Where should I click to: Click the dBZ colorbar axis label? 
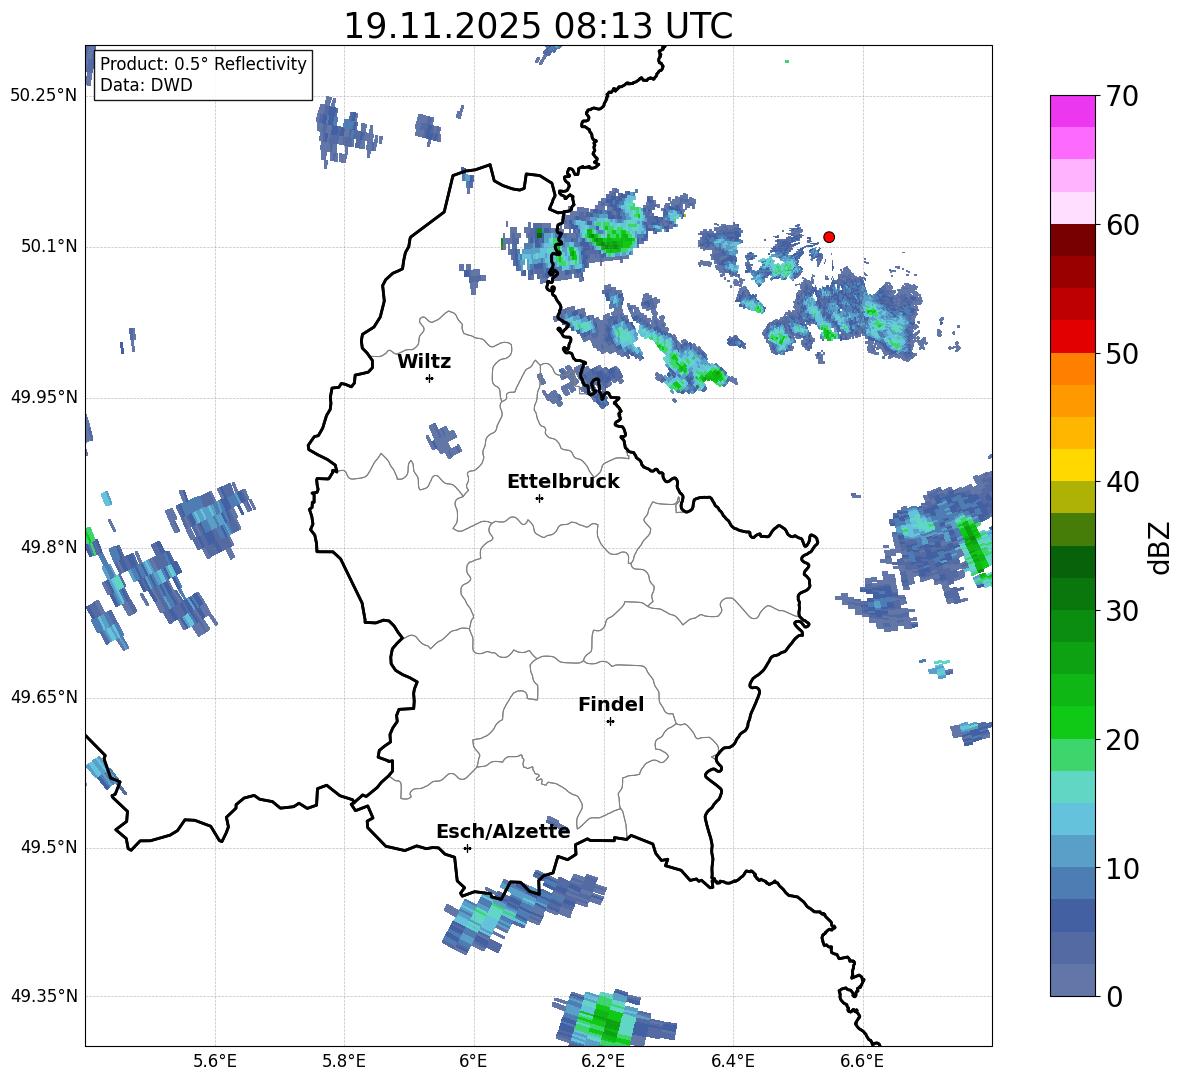point(1160,547)
